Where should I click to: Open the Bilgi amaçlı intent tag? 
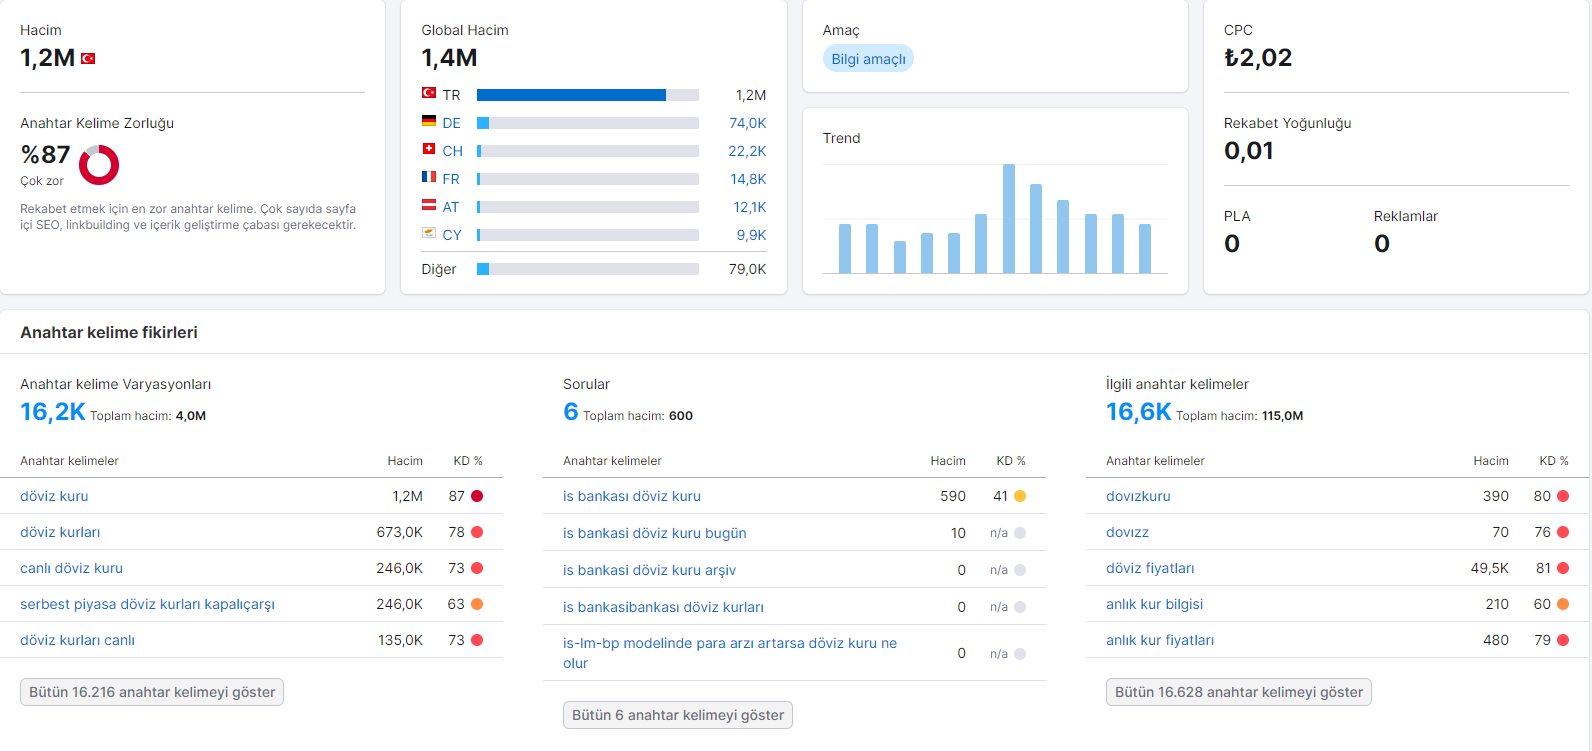point(868,59)
